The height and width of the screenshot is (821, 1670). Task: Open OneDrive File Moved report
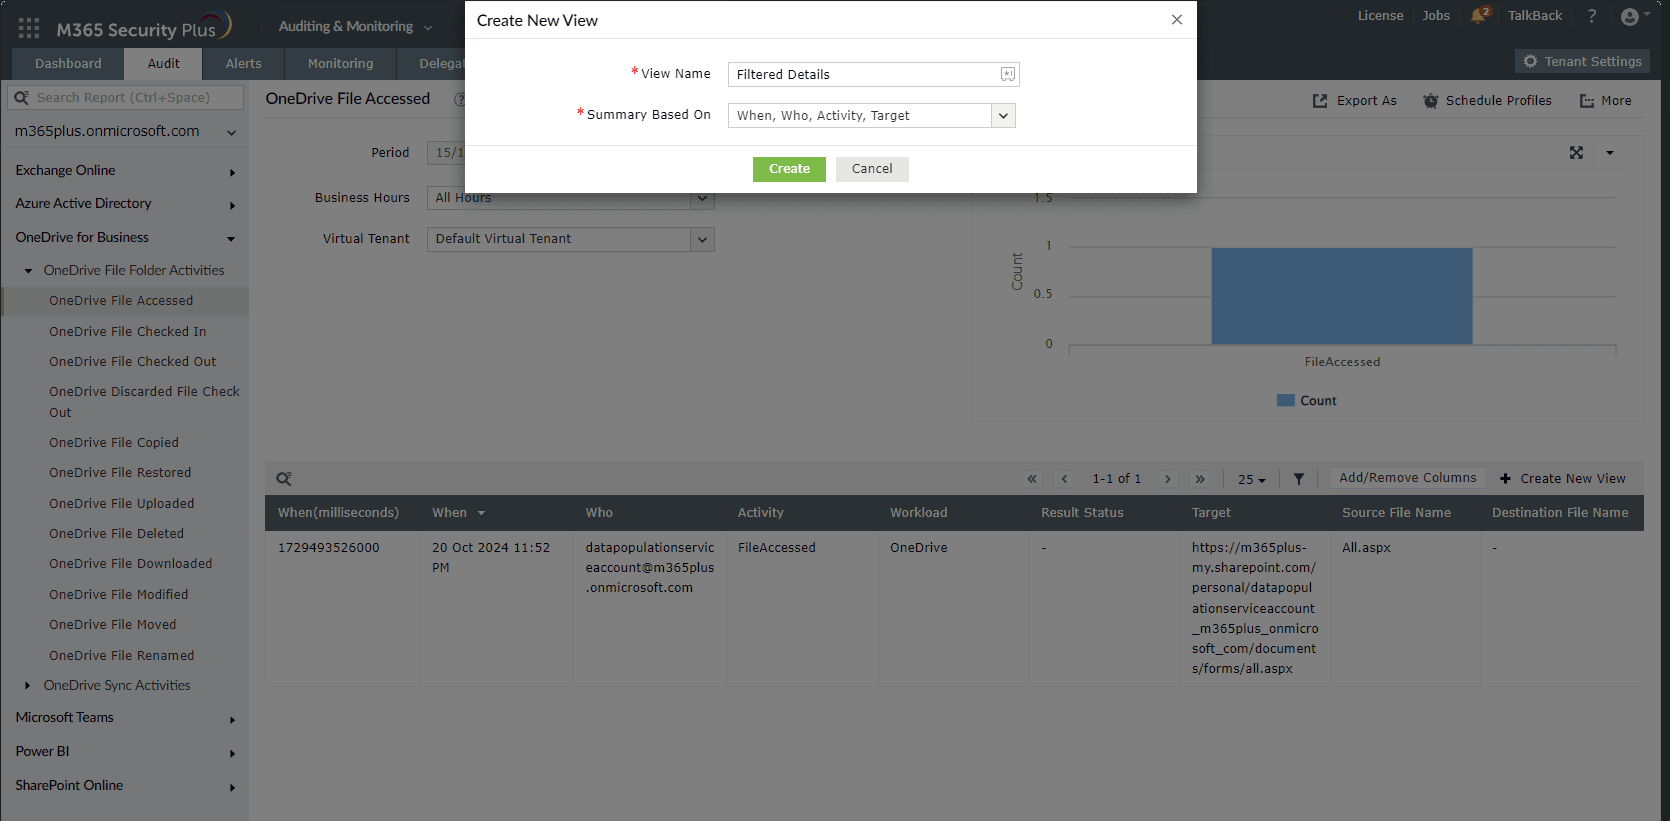pyautogui.click(x=112, y=624)
